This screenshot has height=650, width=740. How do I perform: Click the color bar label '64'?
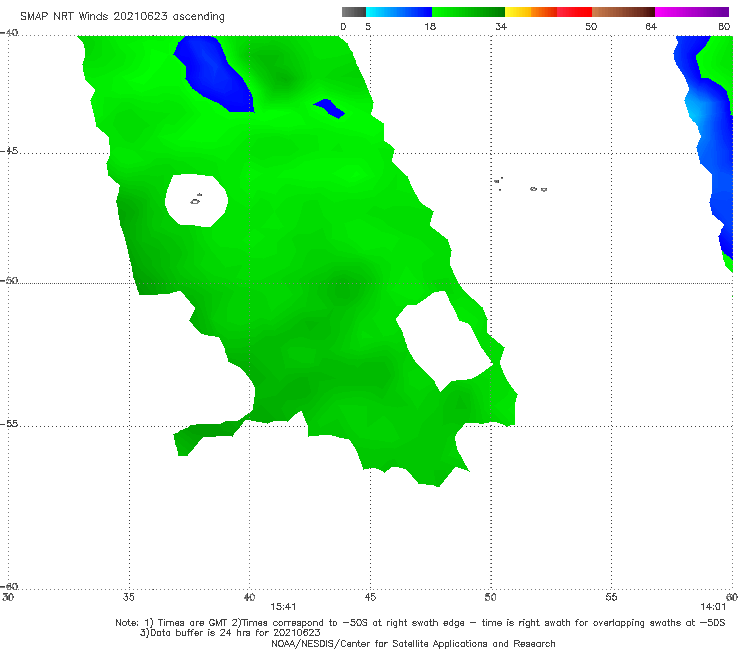tap(651, 26)
